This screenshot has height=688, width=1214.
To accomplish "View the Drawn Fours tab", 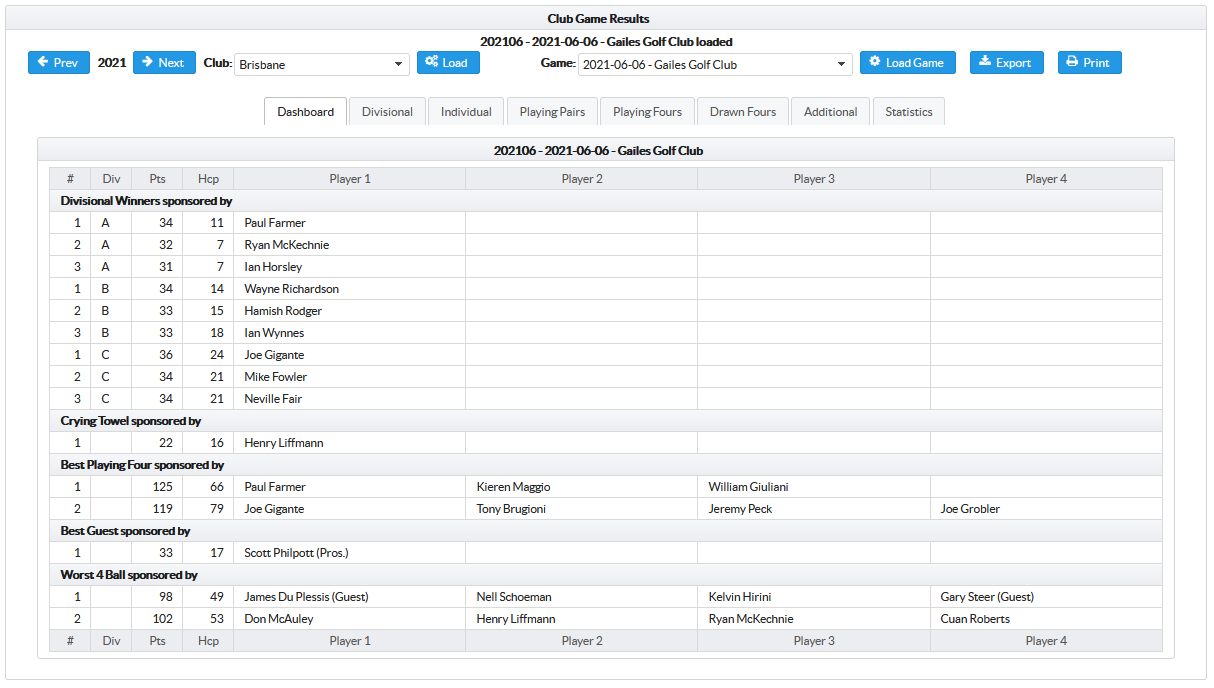I will point(743,112).
